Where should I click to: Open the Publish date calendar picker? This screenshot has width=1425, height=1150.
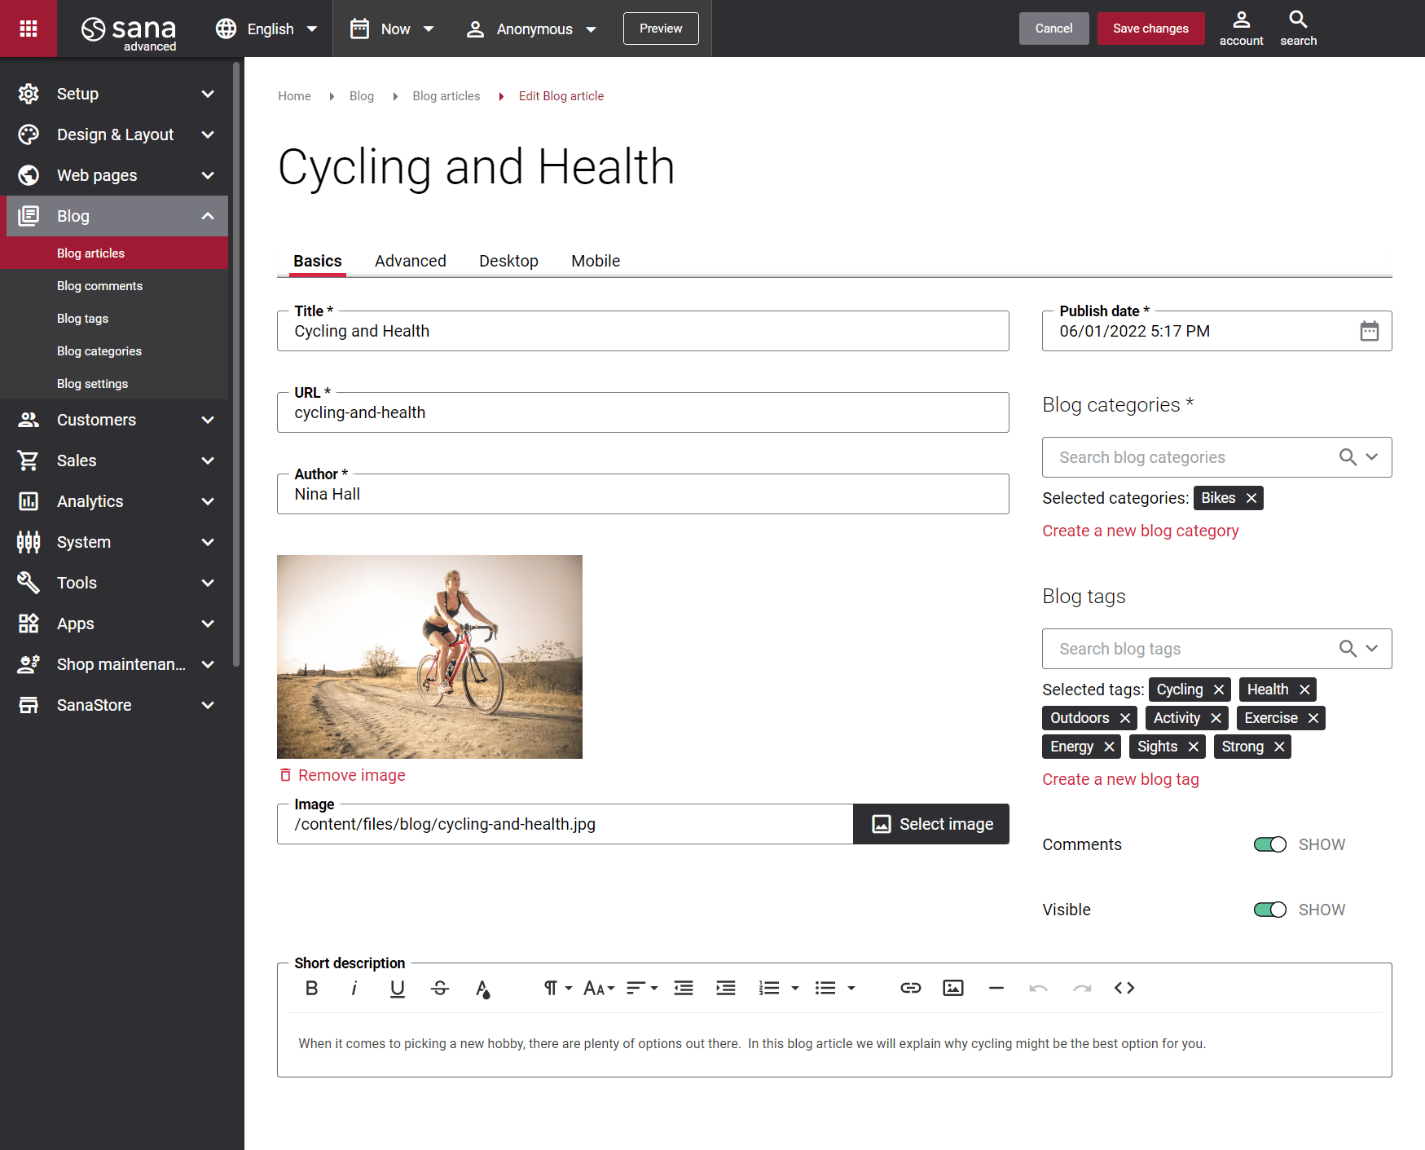[x=1367, y=330]
